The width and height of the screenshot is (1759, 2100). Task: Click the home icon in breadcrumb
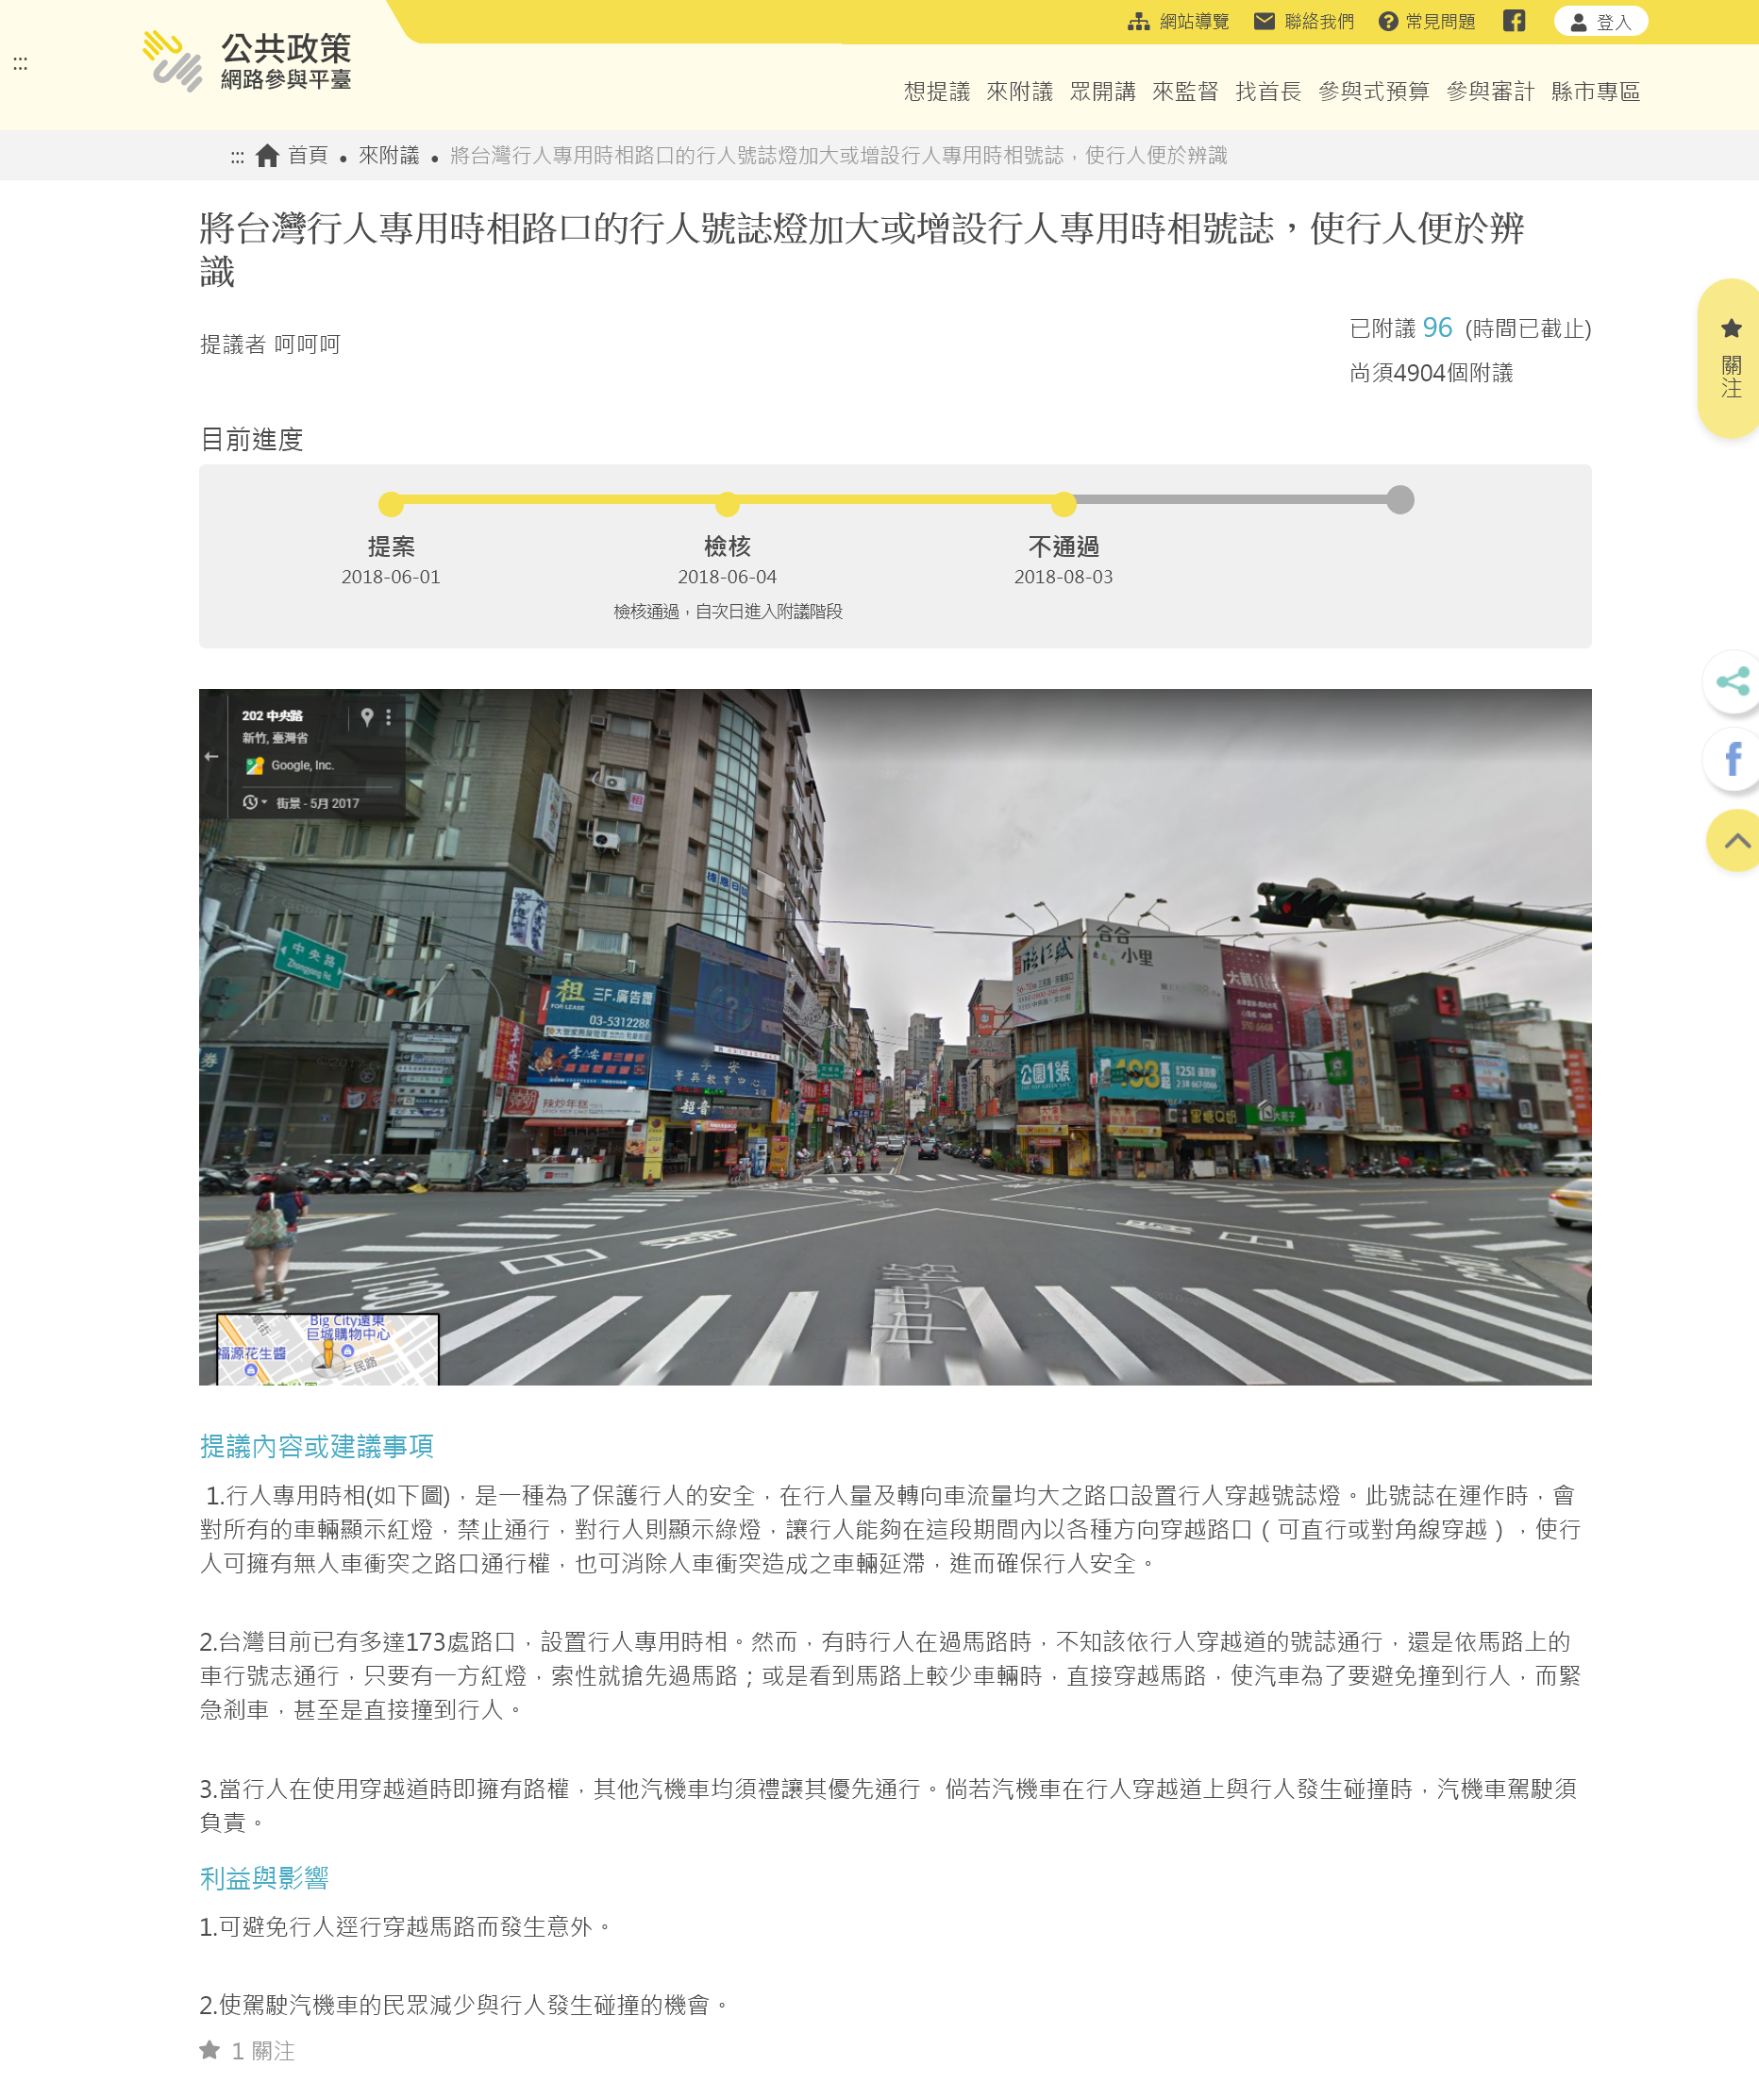267,155
